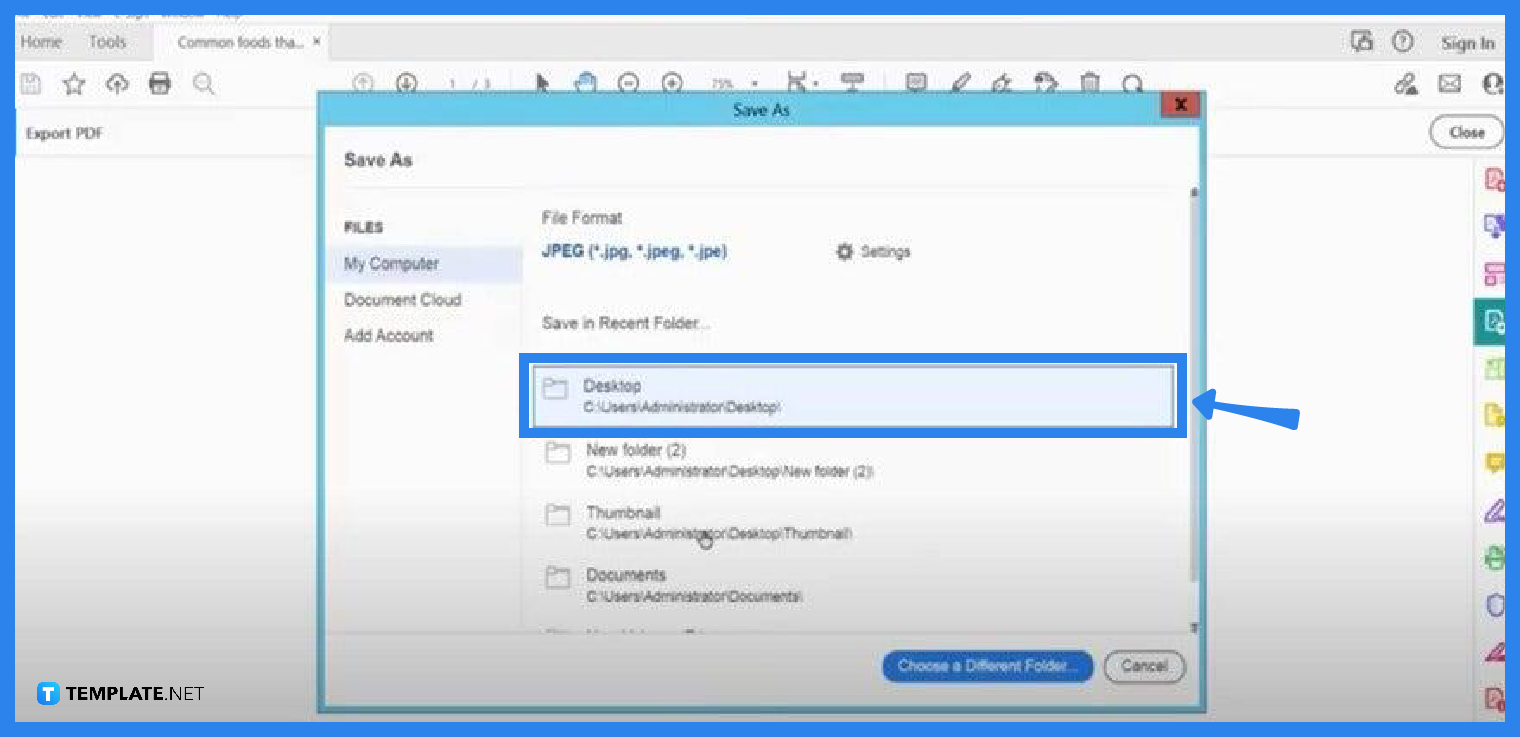Select the pencil markup tool in toolbar
This screenshot has height=737, width=1520.
960,84
